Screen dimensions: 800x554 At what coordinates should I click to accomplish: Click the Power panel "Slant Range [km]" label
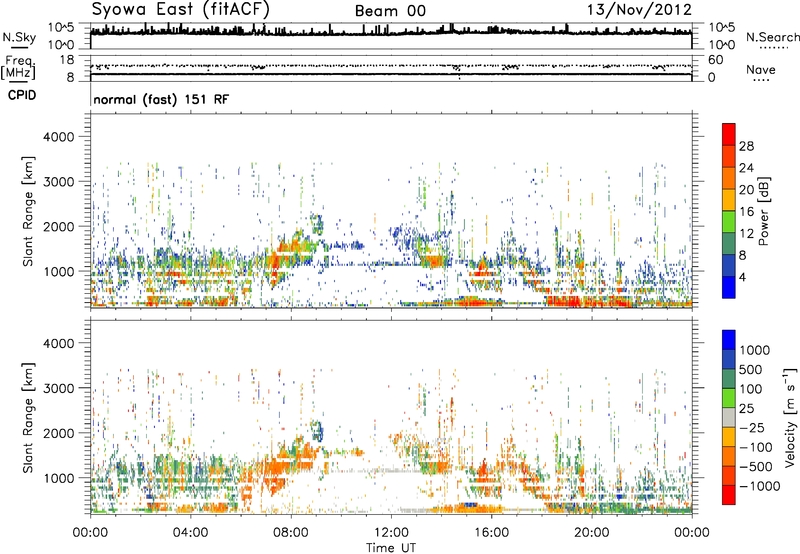click(27, 211)
